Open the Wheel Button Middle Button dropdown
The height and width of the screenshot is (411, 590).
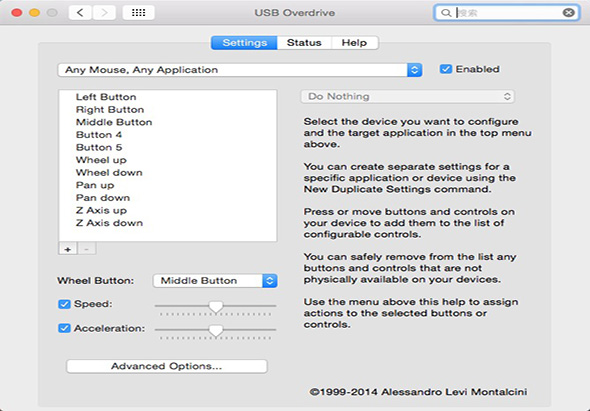(x=215, y=281)
